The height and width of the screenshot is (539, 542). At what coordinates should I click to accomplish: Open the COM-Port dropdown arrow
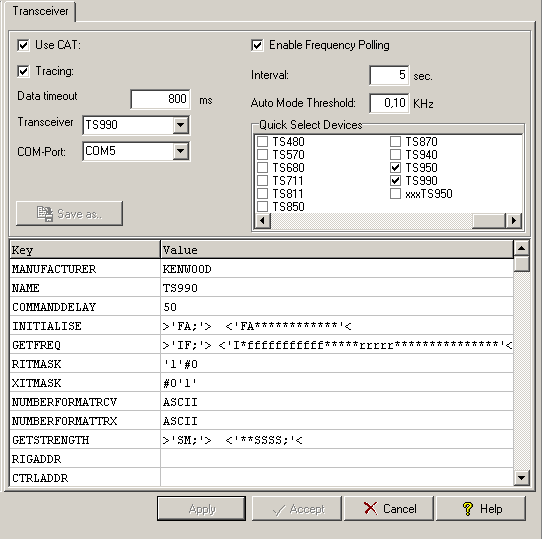tap(181, 151)
